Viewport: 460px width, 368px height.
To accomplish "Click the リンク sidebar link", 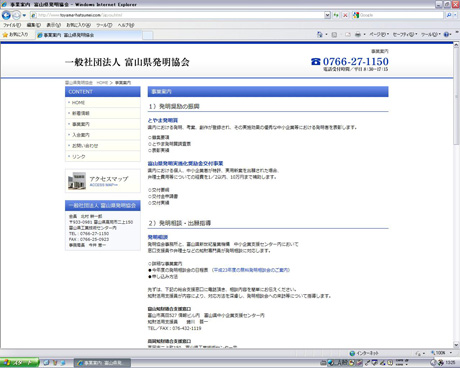I will [79, 157].
